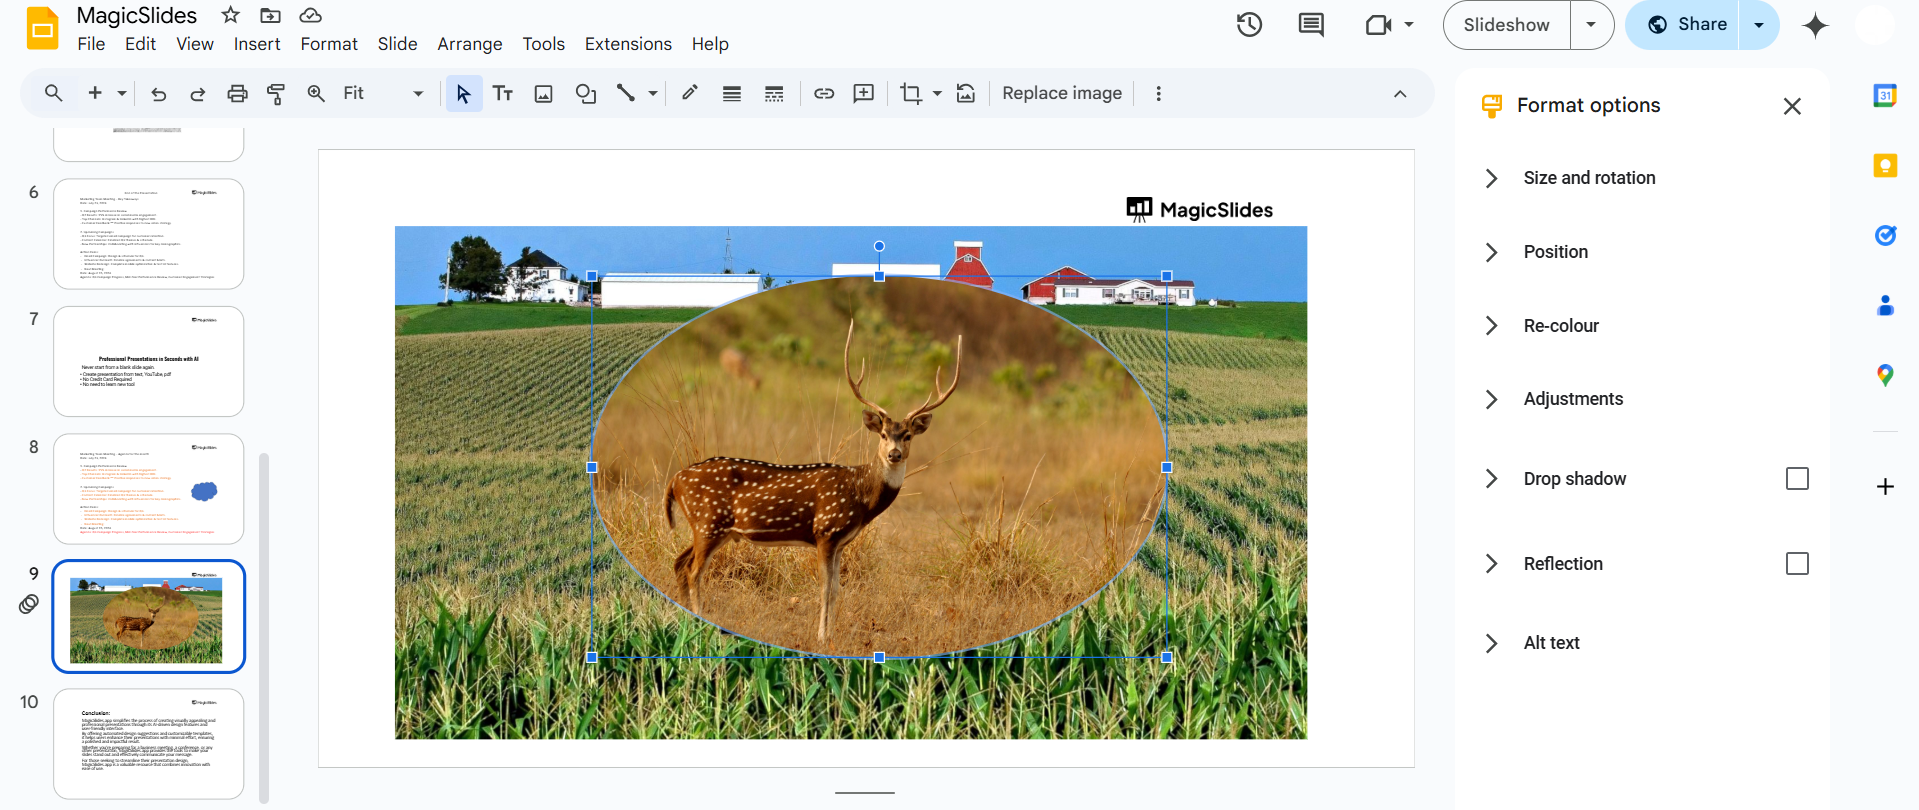1919x810 pixels.
Task: Click the print icon
Action: [237, 93]
